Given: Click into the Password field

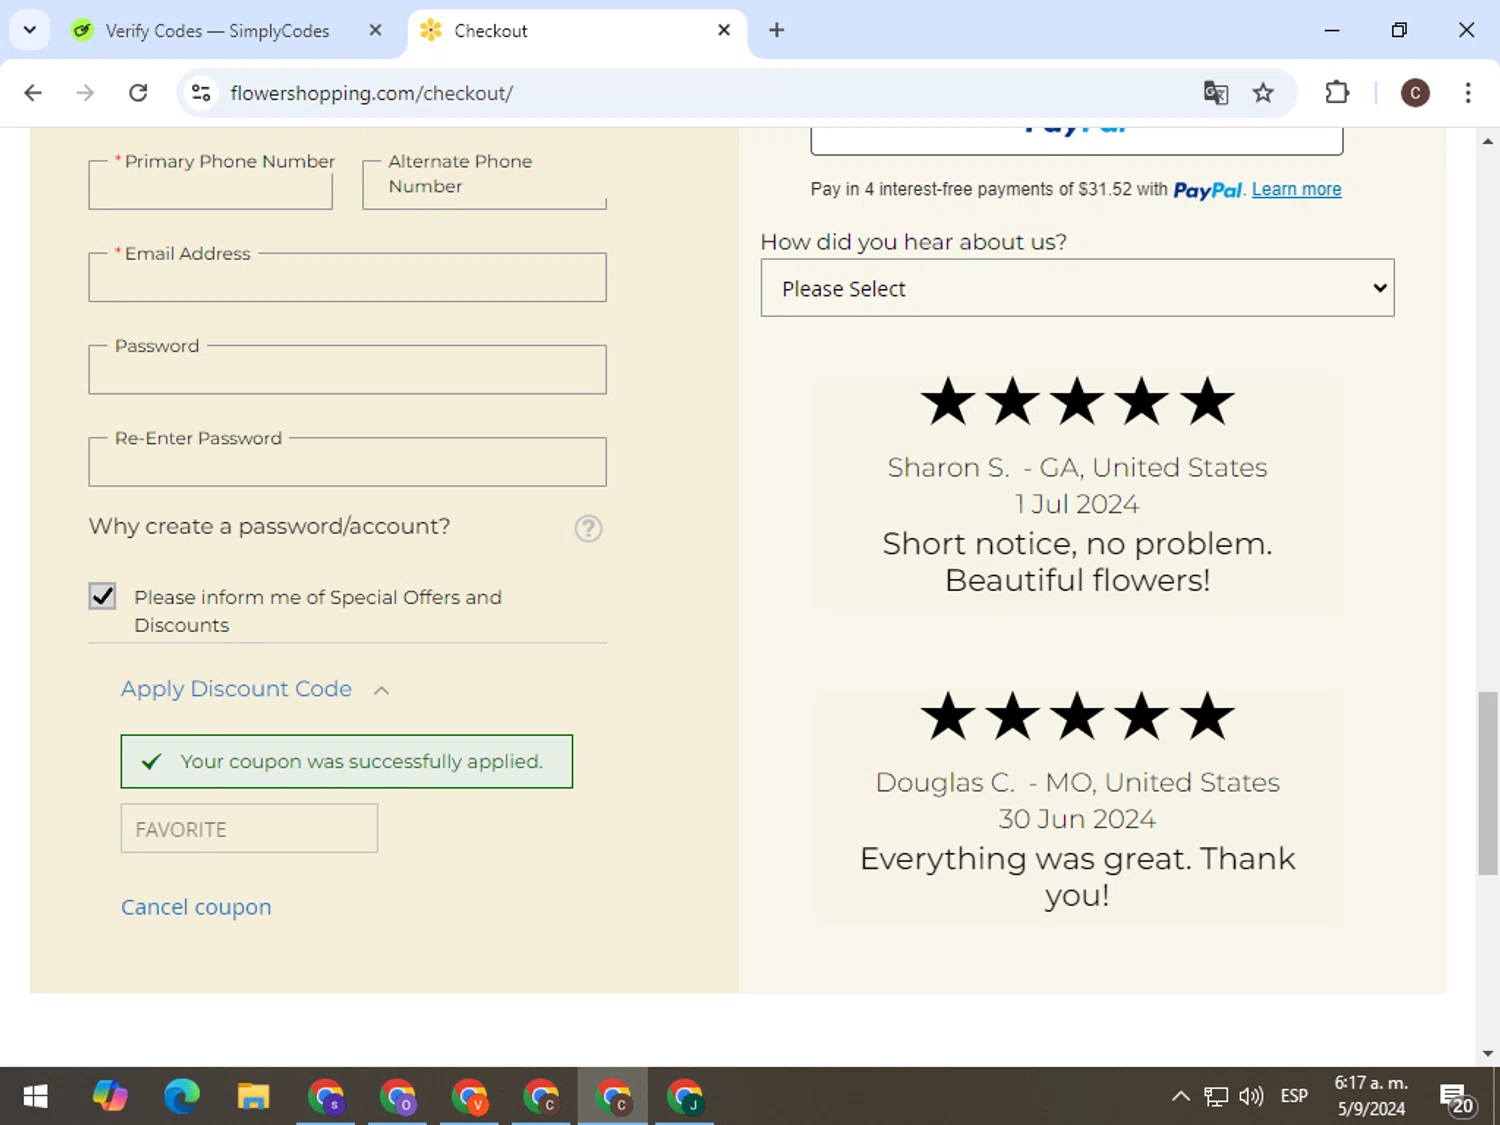Looking at the screenshot, I should [347, 369].
